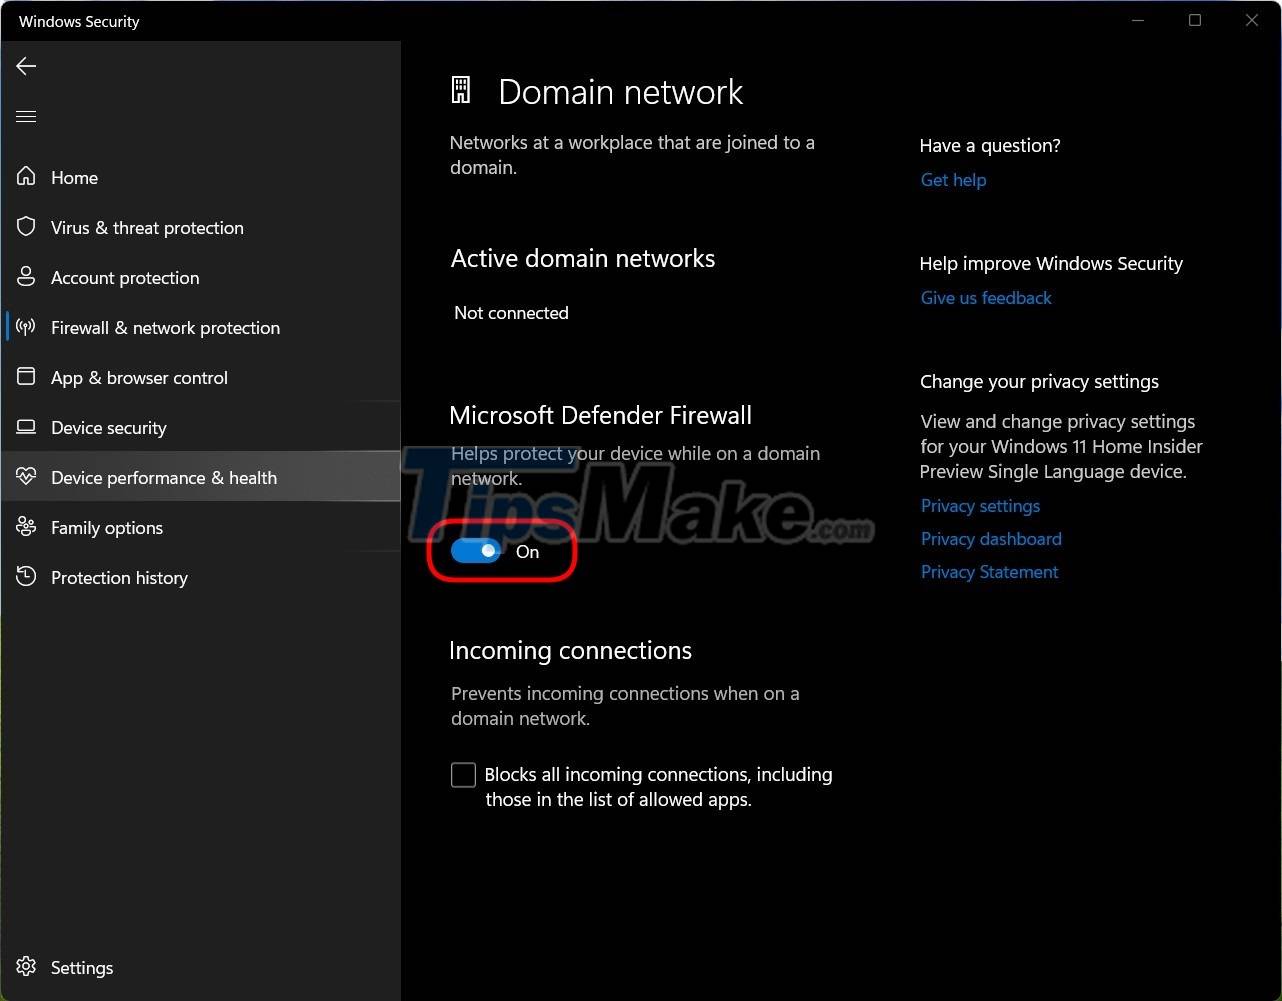Viewport: 1282px width, 1001px height.
Task: Click Incoming connections heading
Action: point(570,650)
